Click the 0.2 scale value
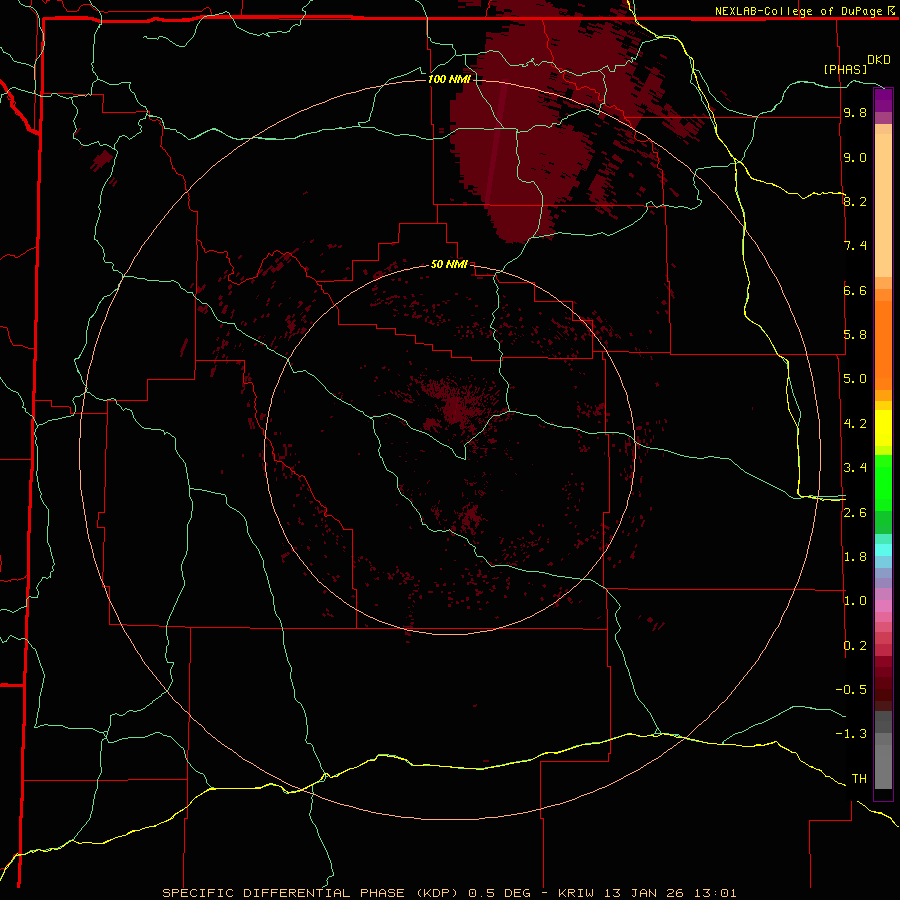This screenshot has height=900, width=900. (855, 646)
